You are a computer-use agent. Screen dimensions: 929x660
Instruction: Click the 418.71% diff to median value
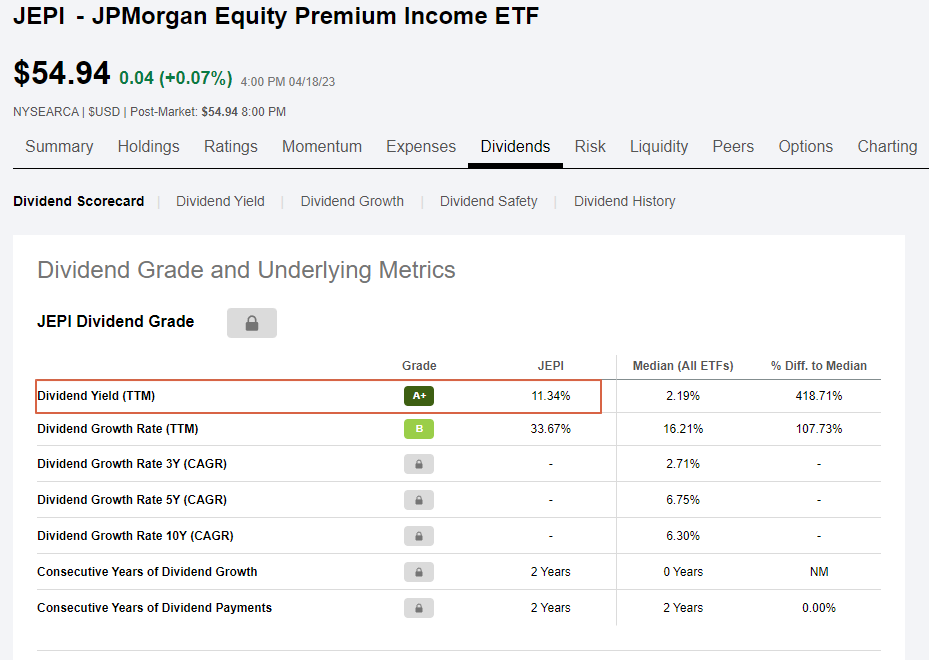(x=819, y=396)
